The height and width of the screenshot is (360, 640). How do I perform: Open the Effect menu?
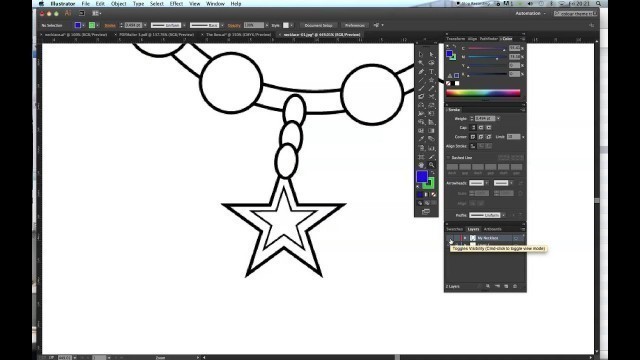pos(176,4)
